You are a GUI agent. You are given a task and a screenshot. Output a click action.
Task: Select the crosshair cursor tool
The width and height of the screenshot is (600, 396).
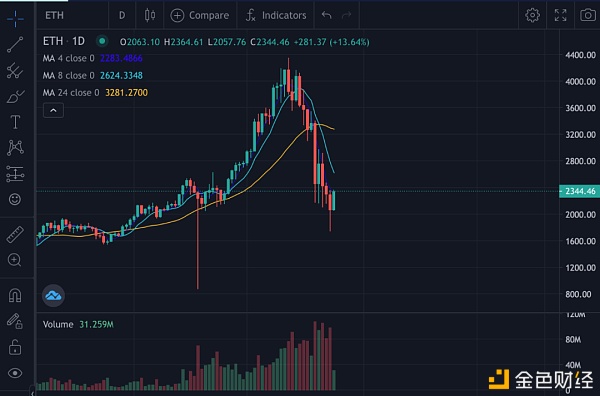pyautogui.click(x=15, y=18)
